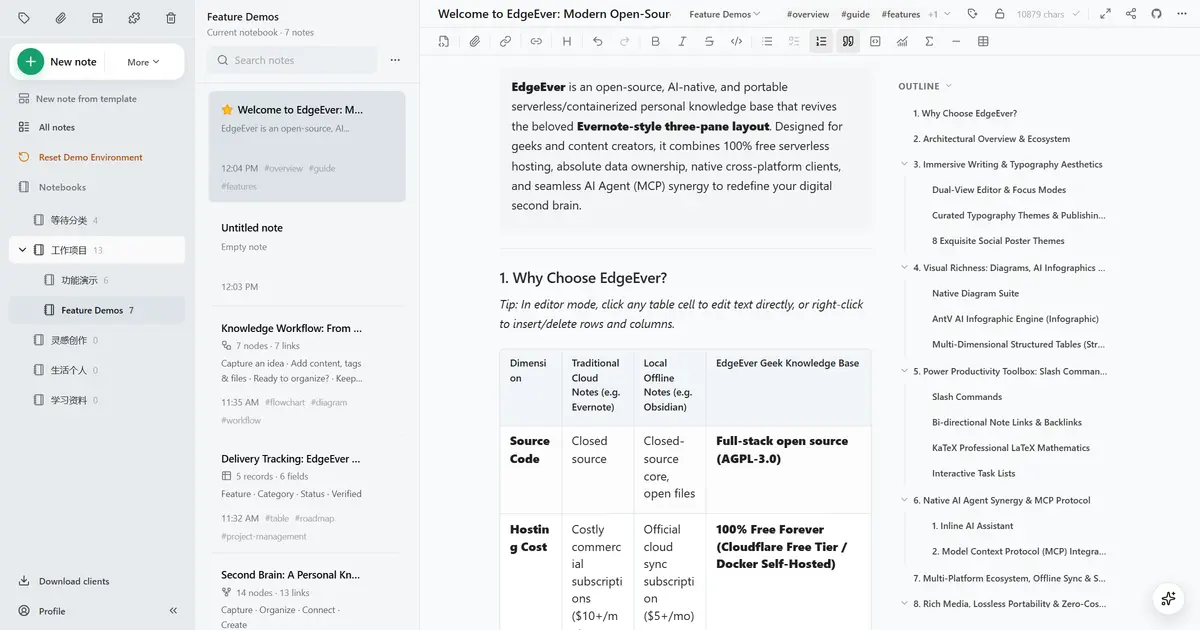Select the 功能演示 sub-notebook
1200x630 pixels.
tap(97, 280)
